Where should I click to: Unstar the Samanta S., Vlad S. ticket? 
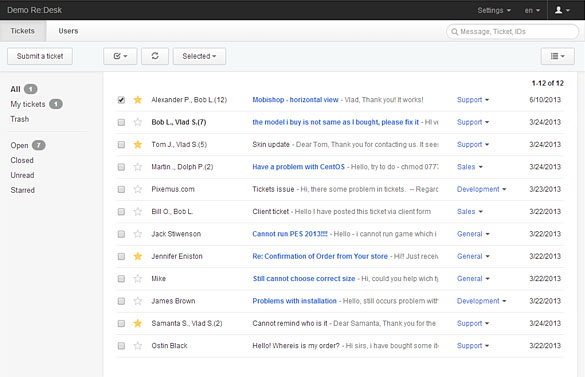[x=138, y=323]
